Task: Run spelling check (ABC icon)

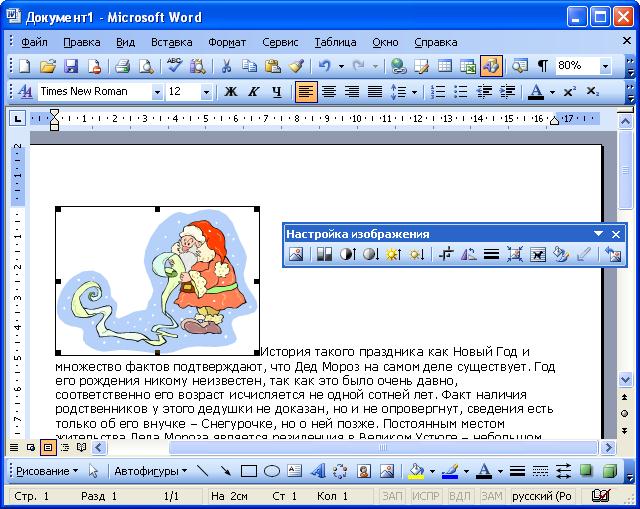Action: click(x=174, y=66)
